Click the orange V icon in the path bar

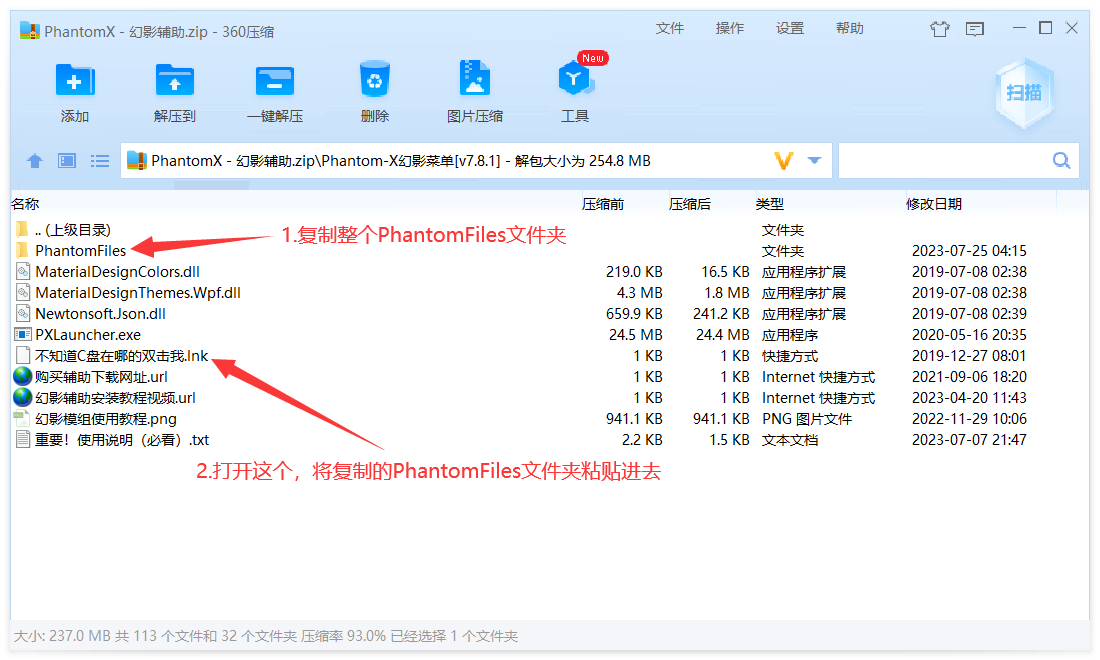point(784,161)
